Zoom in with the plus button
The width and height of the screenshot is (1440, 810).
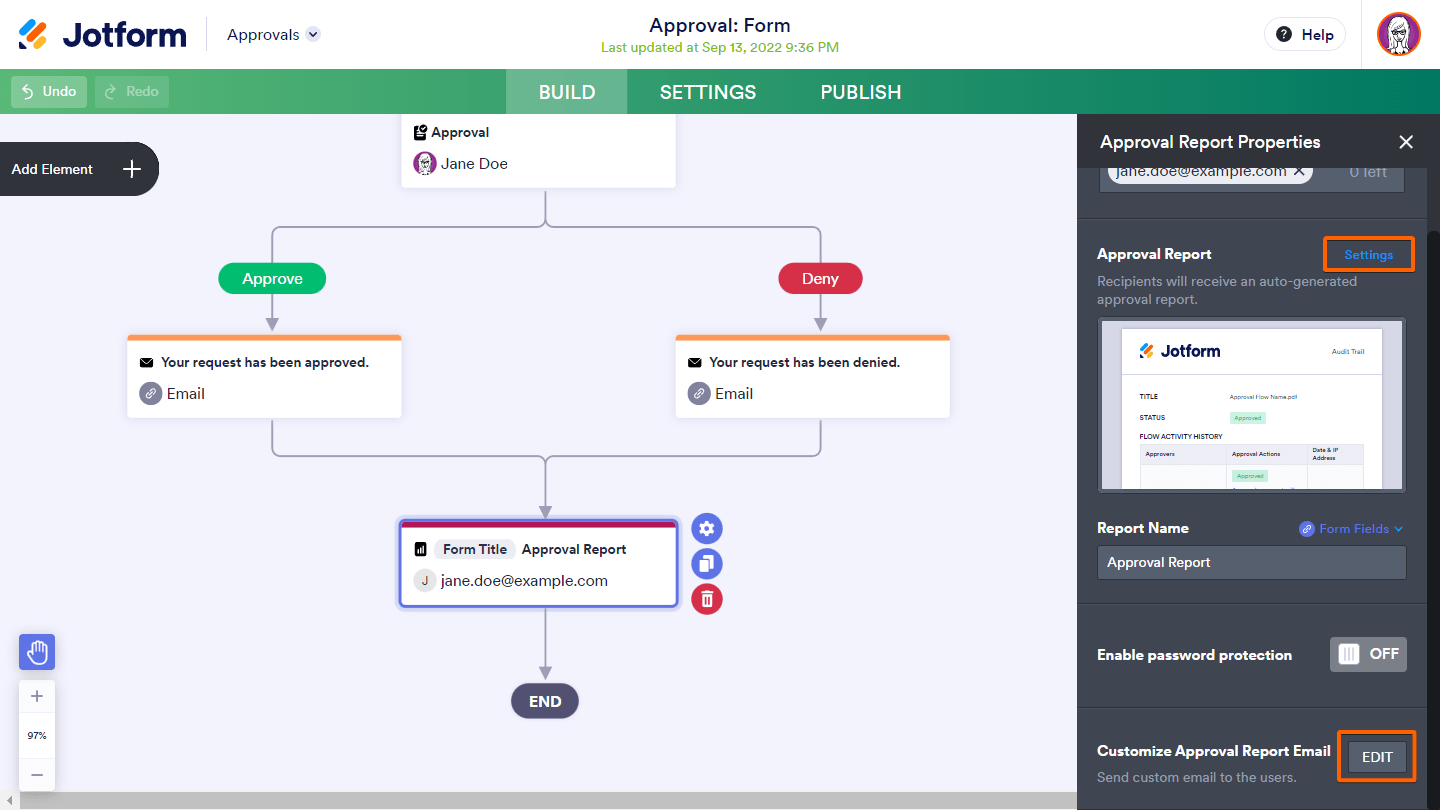[x=37, y=697]
